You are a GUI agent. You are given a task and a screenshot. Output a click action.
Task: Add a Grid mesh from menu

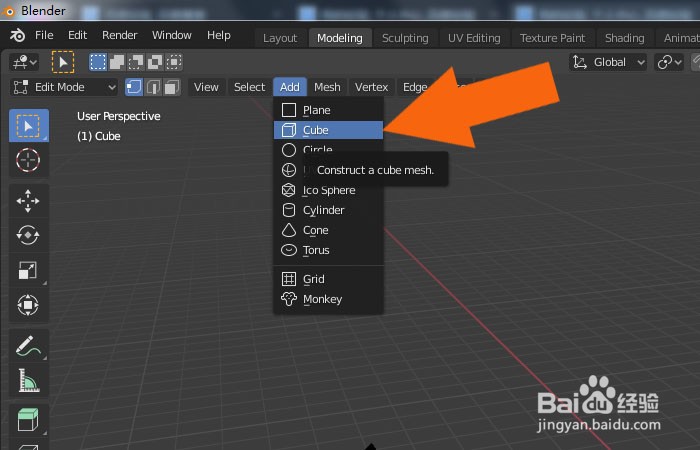(x=329, y=279)
